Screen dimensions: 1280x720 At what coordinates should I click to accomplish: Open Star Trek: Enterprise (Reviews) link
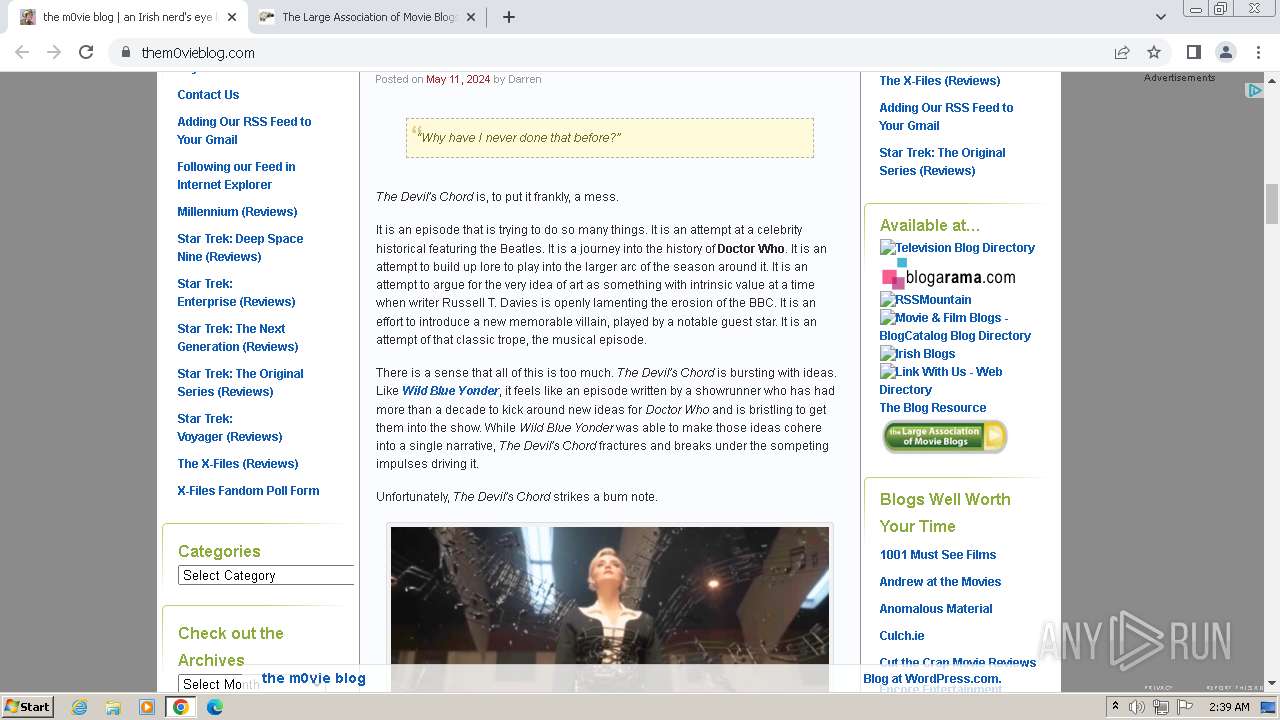point(236,292)
